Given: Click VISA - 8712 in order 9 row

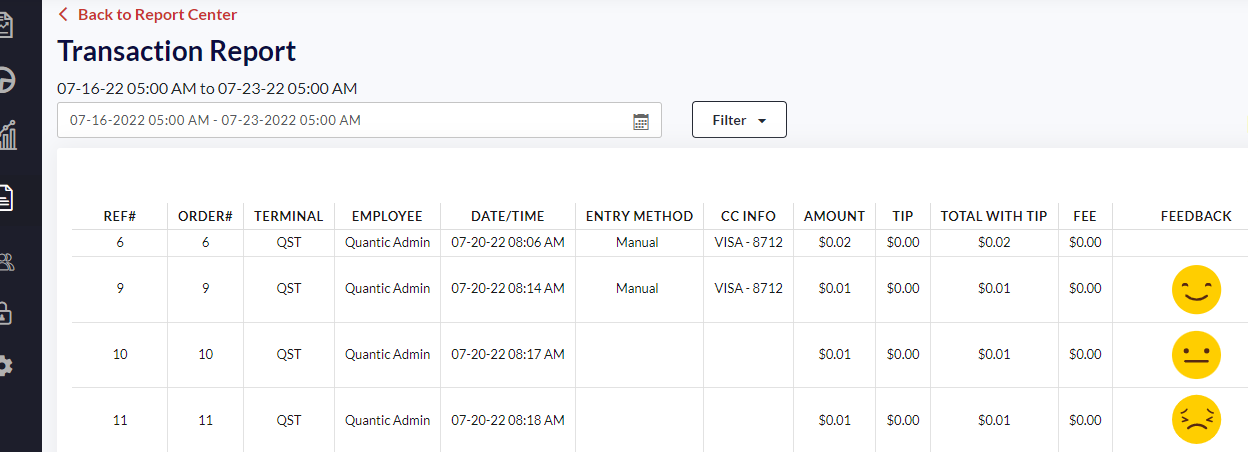Looking at the screenshot, I should pyautogui.click(x=748, y=288).
